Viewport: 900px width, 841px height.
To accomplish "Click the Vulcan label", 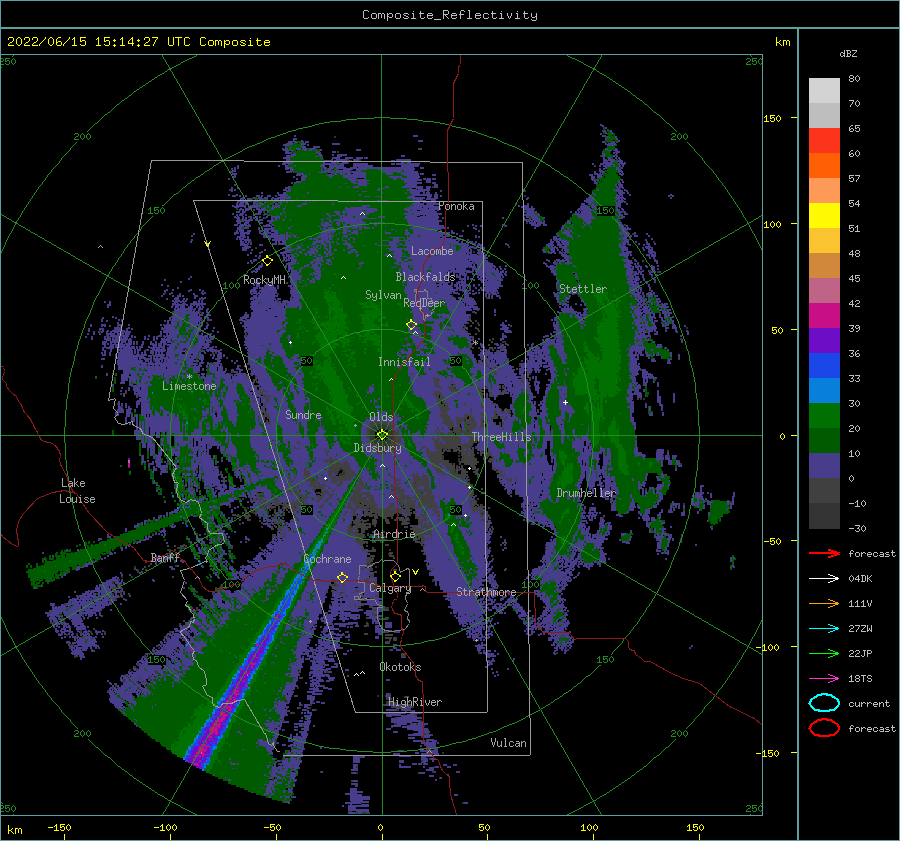I will (x=509, y=743).
